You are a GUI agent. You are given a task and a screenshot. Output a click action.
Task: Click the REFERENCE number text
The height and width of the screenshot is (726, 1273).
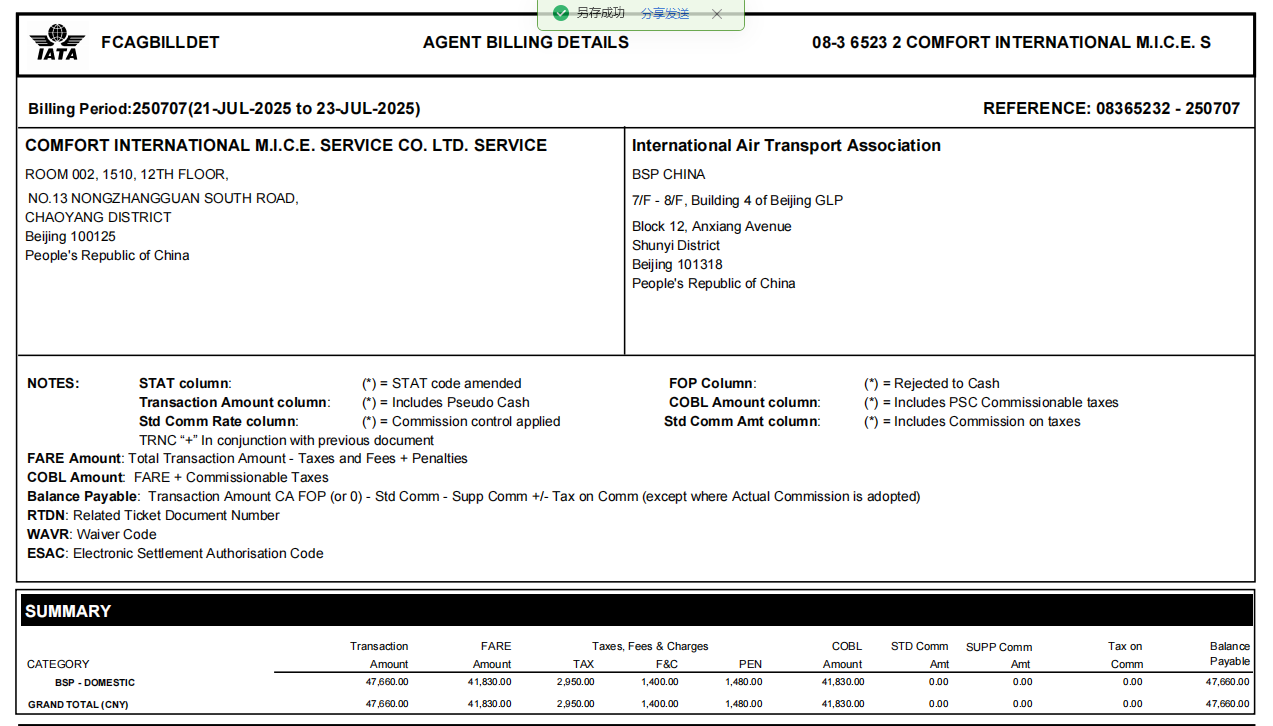pyautogui.click(x=1111, y=109)
